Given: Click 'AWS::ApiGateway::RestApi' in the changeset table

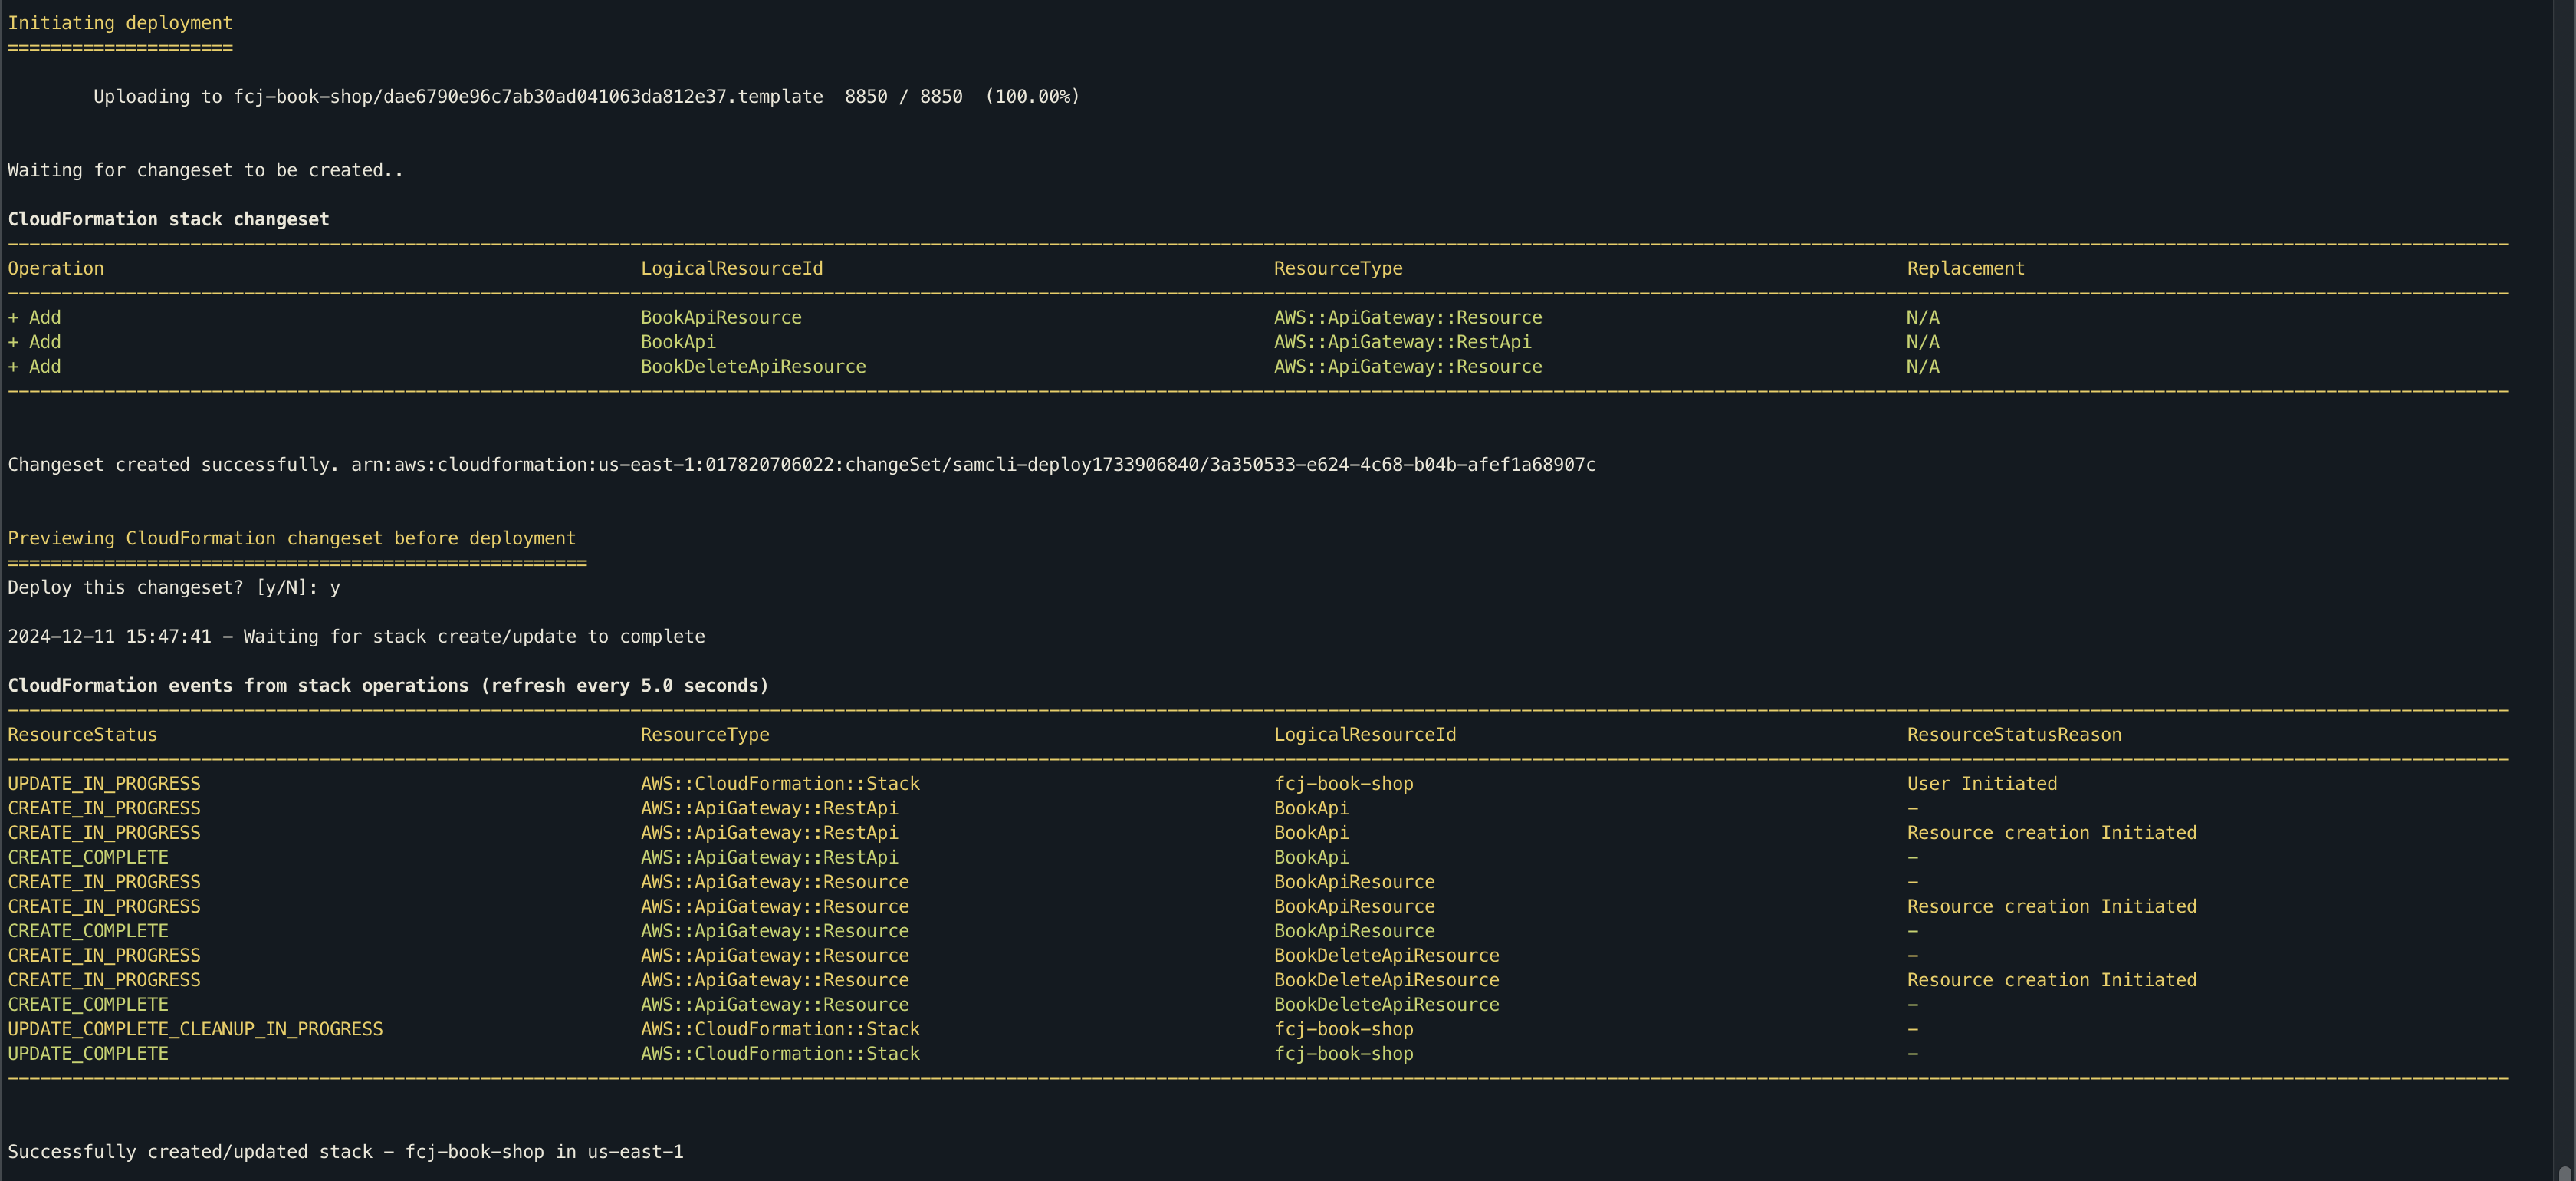Looking at the screenshot, I should click(x=1402, y=342).
